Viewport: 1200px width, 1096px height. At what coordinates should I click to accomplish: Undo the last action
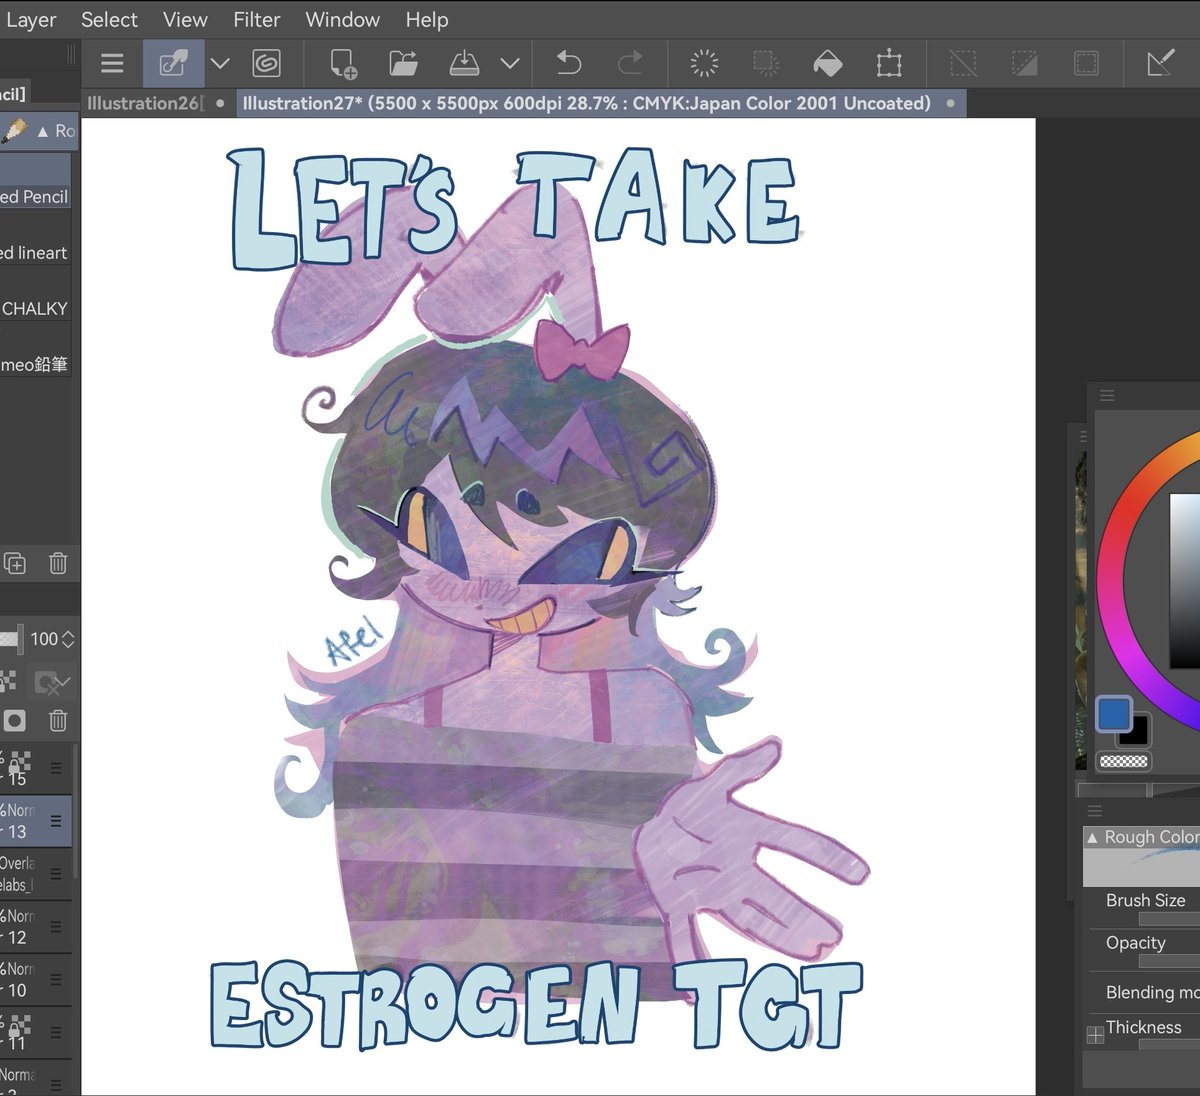(x=568, y=64)
